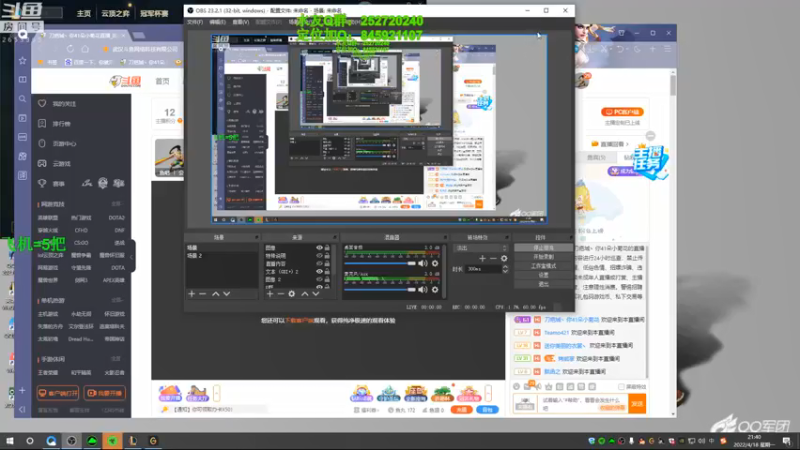
Task: Go to browser home page icon
Action: (85, 49)
